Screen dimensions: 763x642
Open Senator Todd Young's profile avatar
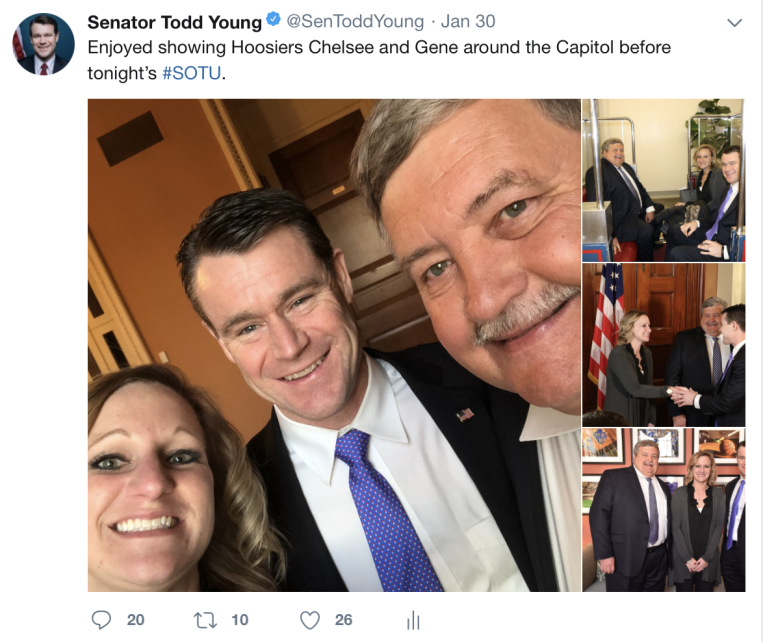43,44
